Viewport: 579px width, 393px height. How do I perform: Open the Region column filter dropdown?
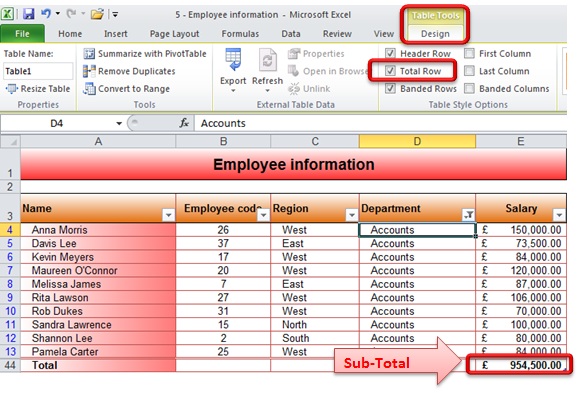coord(352,215)
